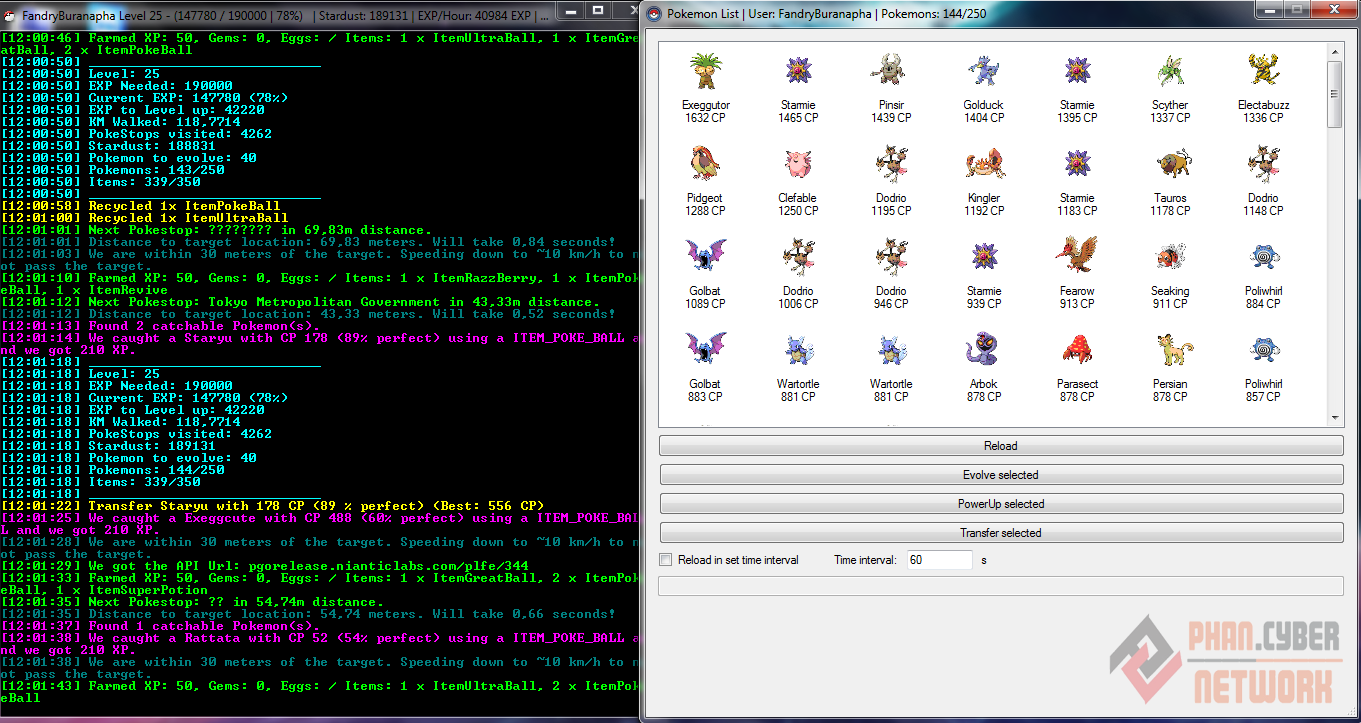The height and width of the screenshot is (723, 1361).
Task: Click Transfer selected button
Action: click(1000, 533)
